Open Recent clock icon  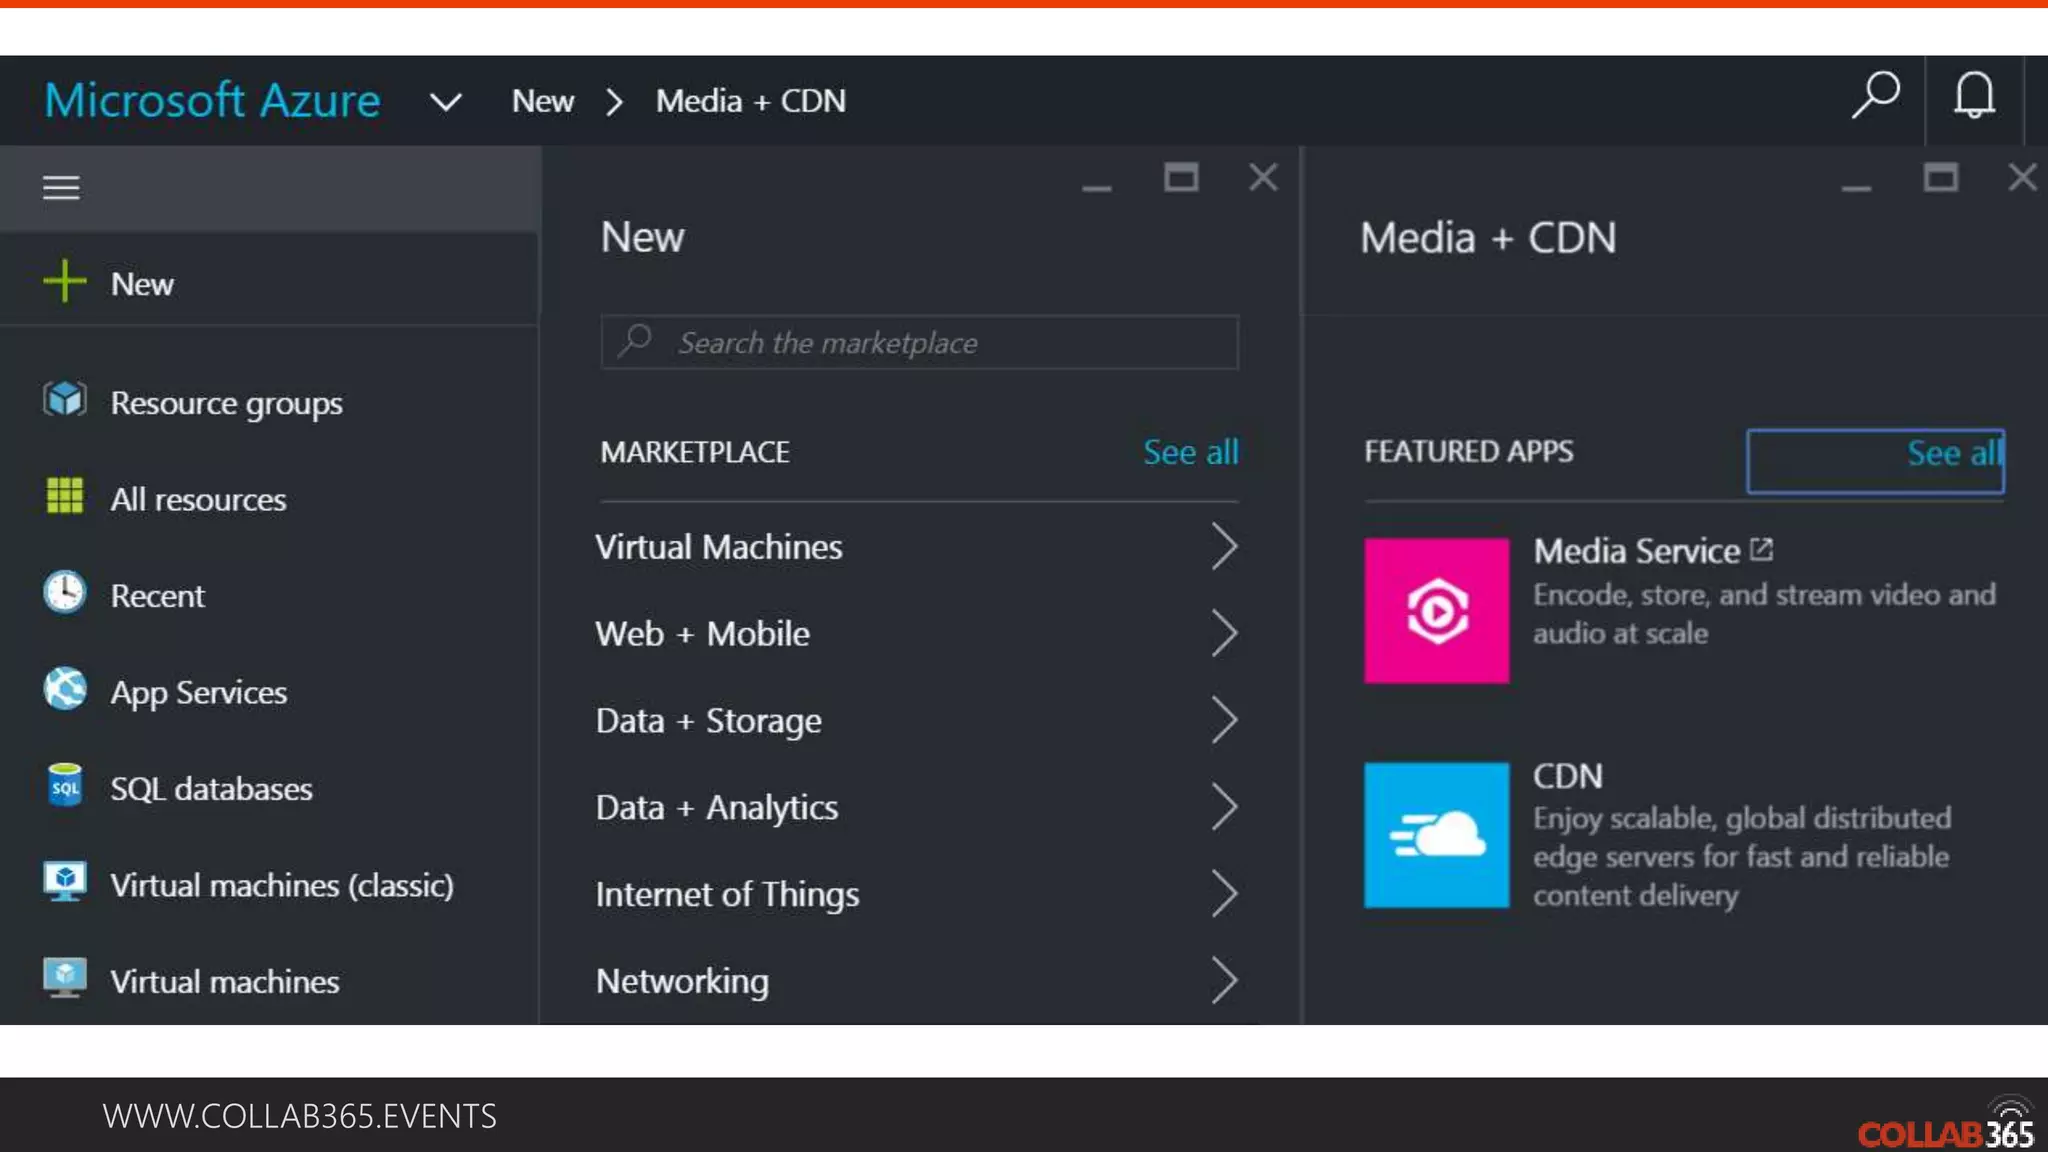(x=65, y=592)
